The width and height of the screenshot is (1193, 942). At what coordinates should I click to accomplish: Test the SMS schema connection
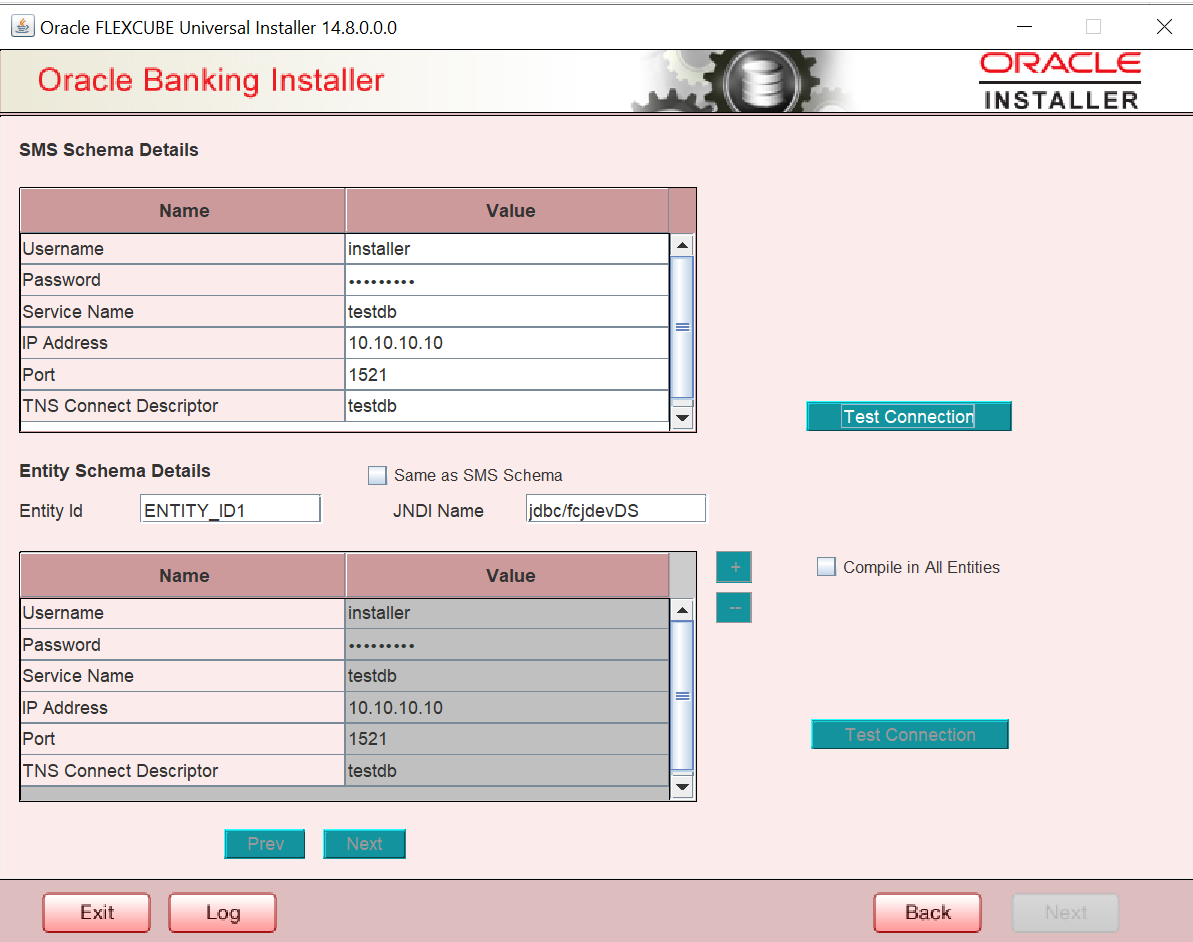(908, 417)
